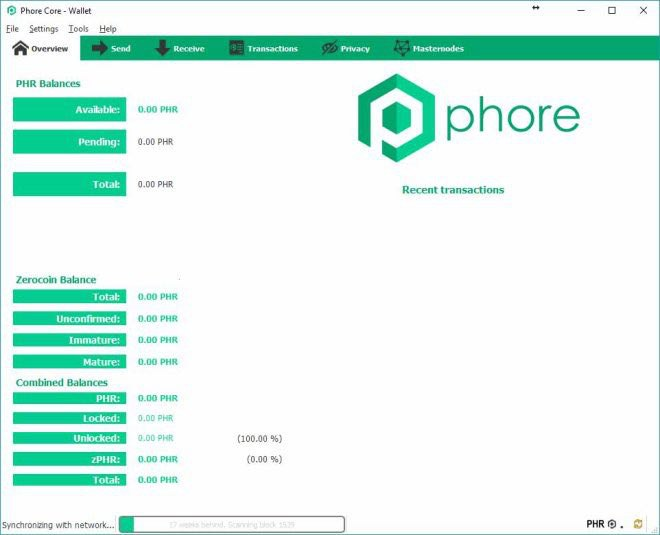Open the Settings menu
Image resolution: width=660 pixels, height=535 pixels.
point(44,29)
